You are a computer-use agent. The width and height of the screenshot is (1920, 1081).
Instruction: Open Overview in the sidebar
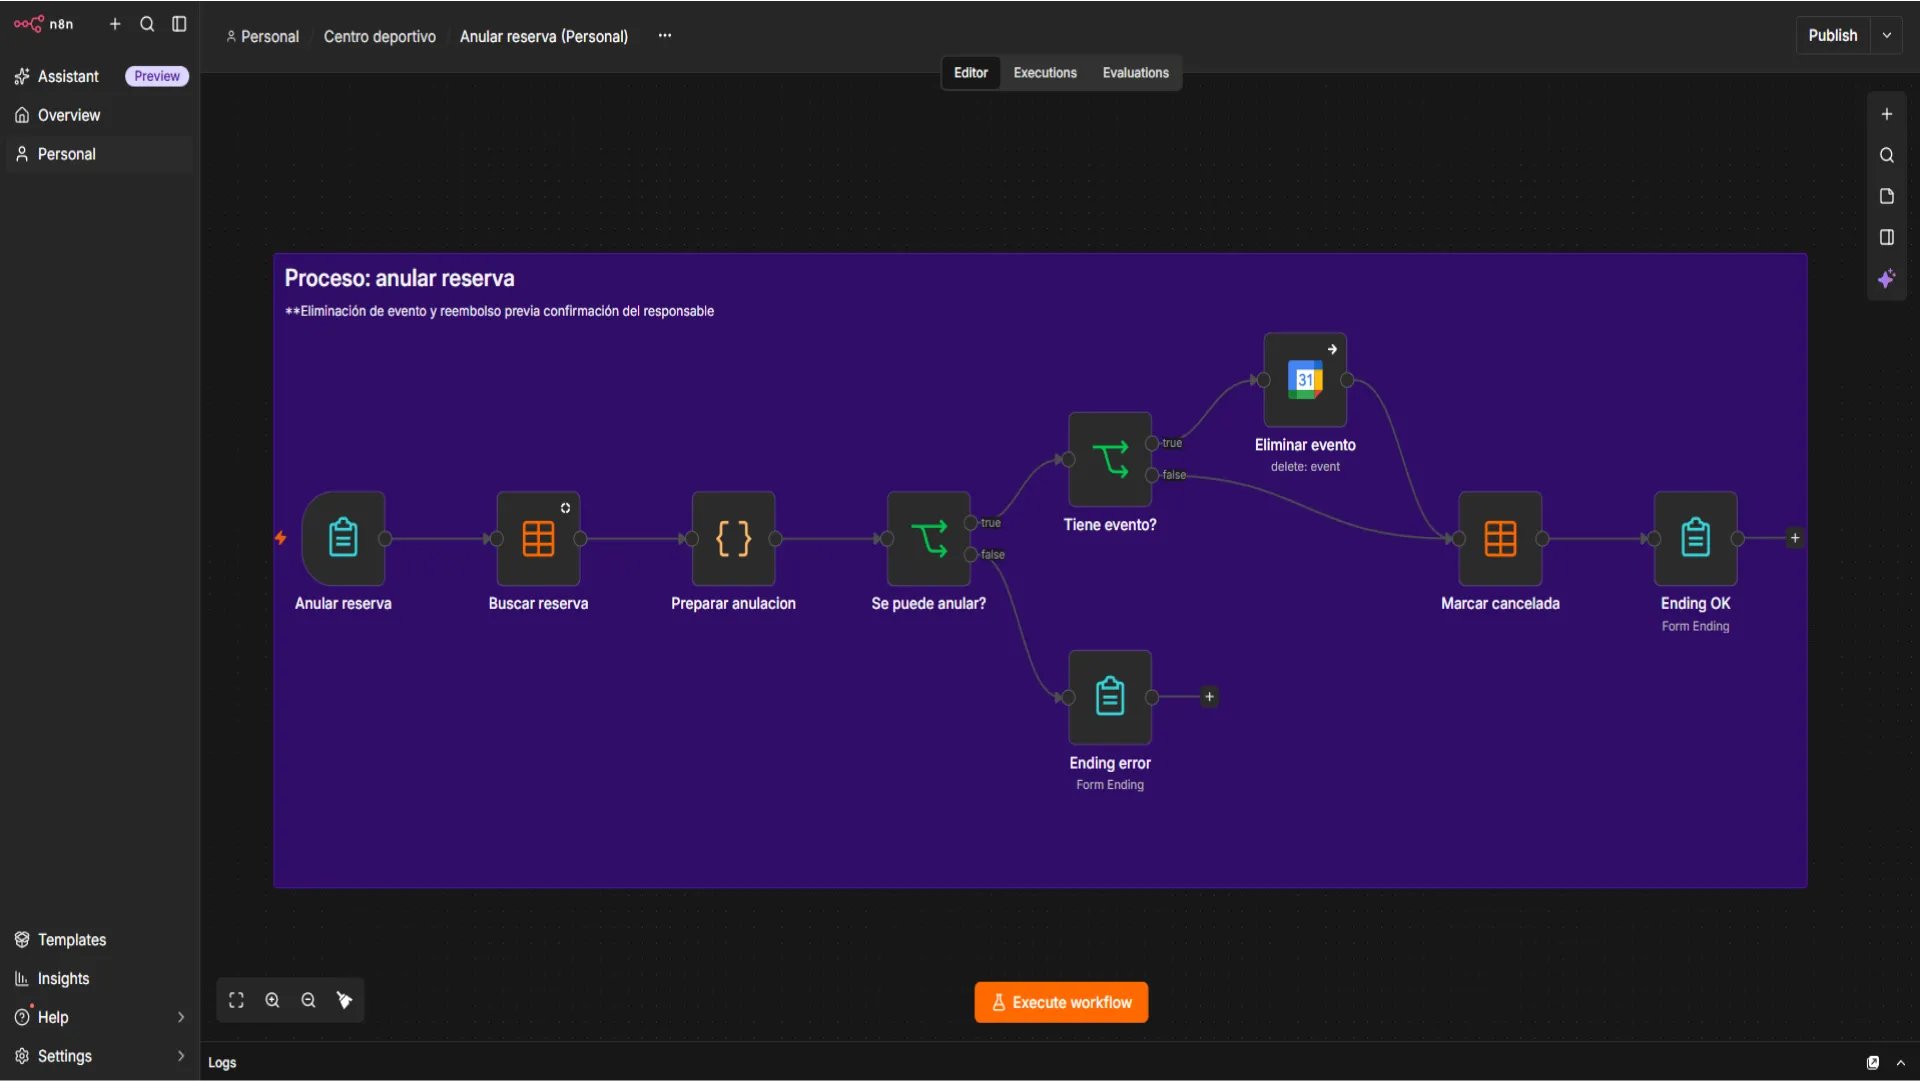point(99,115)
